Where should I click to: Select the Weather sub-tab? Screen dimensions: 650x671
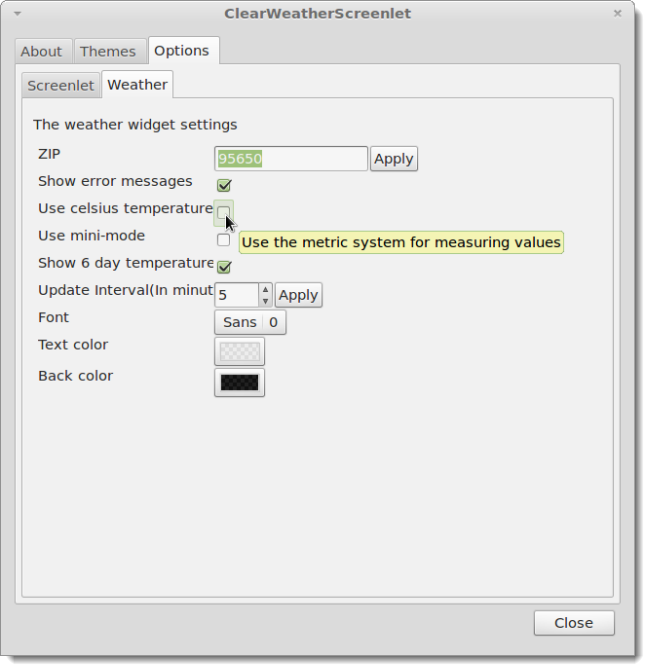137,84
